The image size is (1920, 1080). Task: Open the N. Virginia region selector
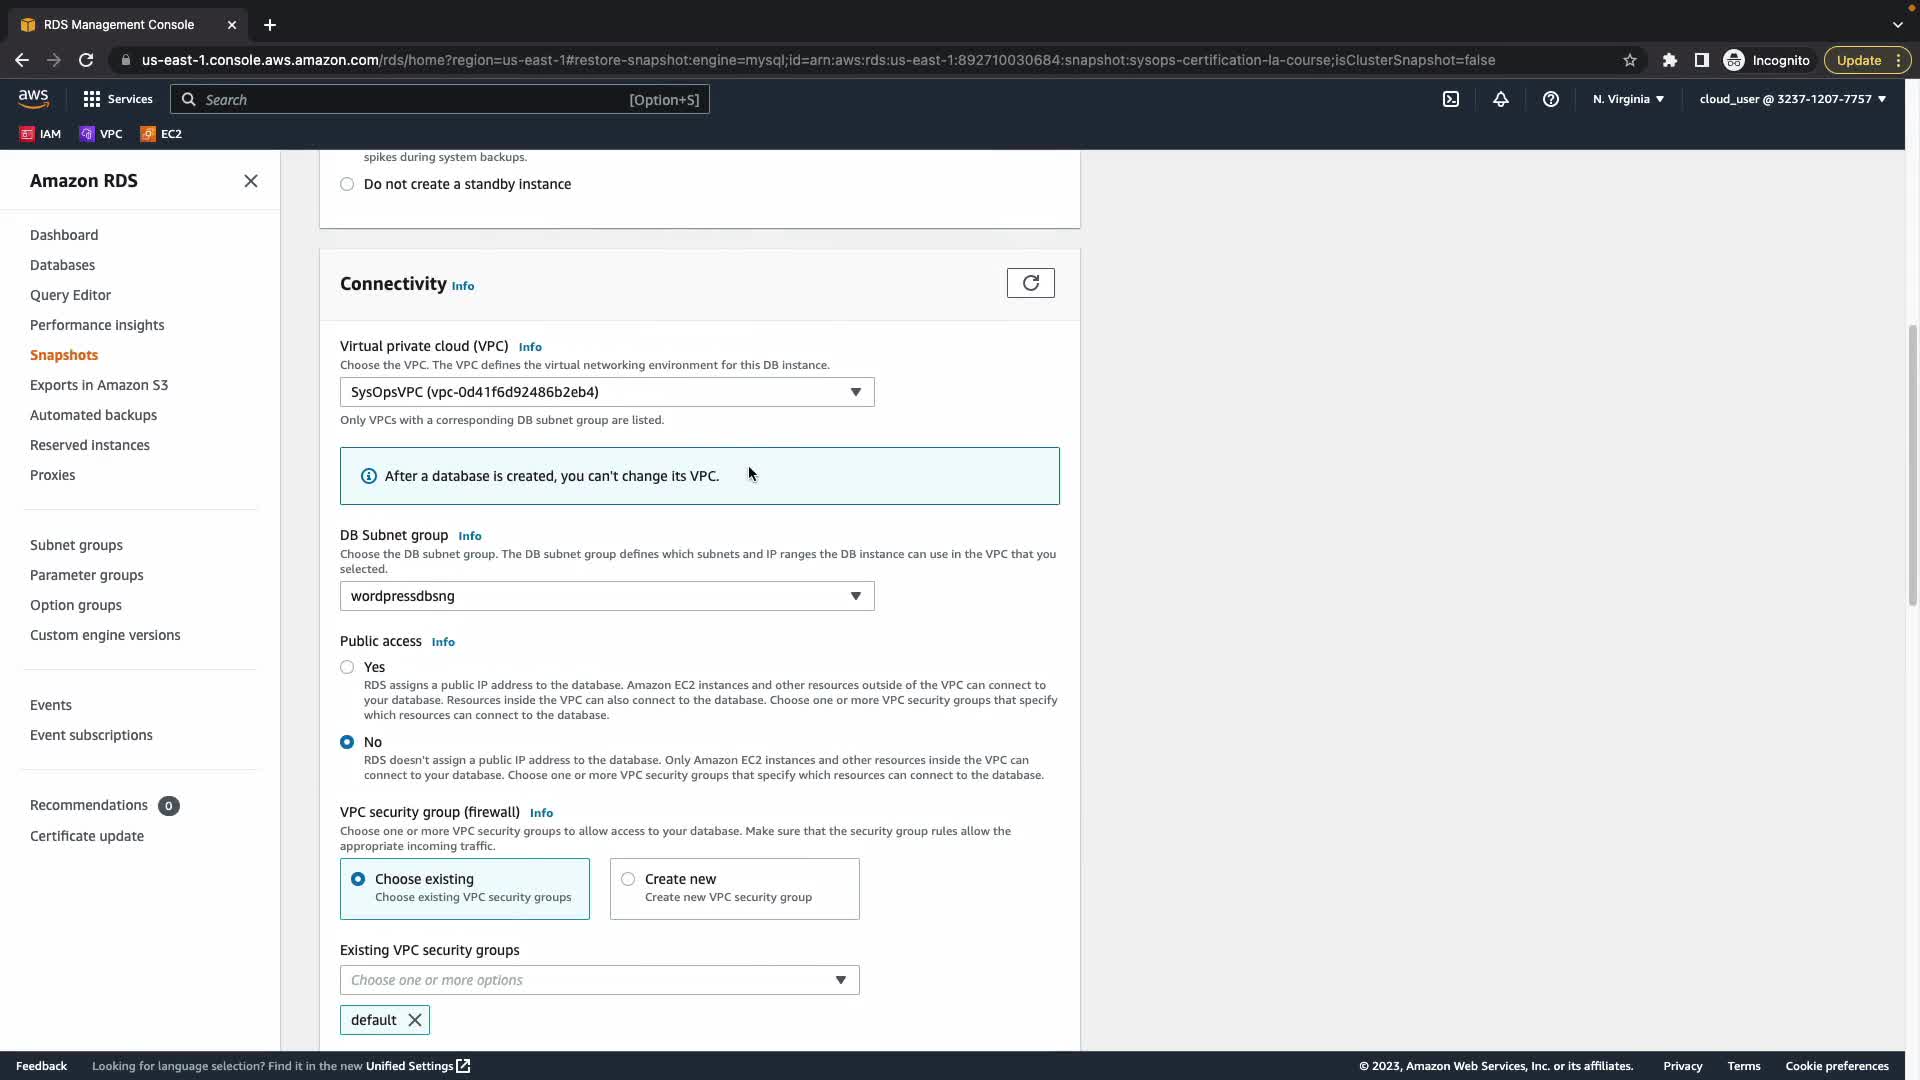1628,99
